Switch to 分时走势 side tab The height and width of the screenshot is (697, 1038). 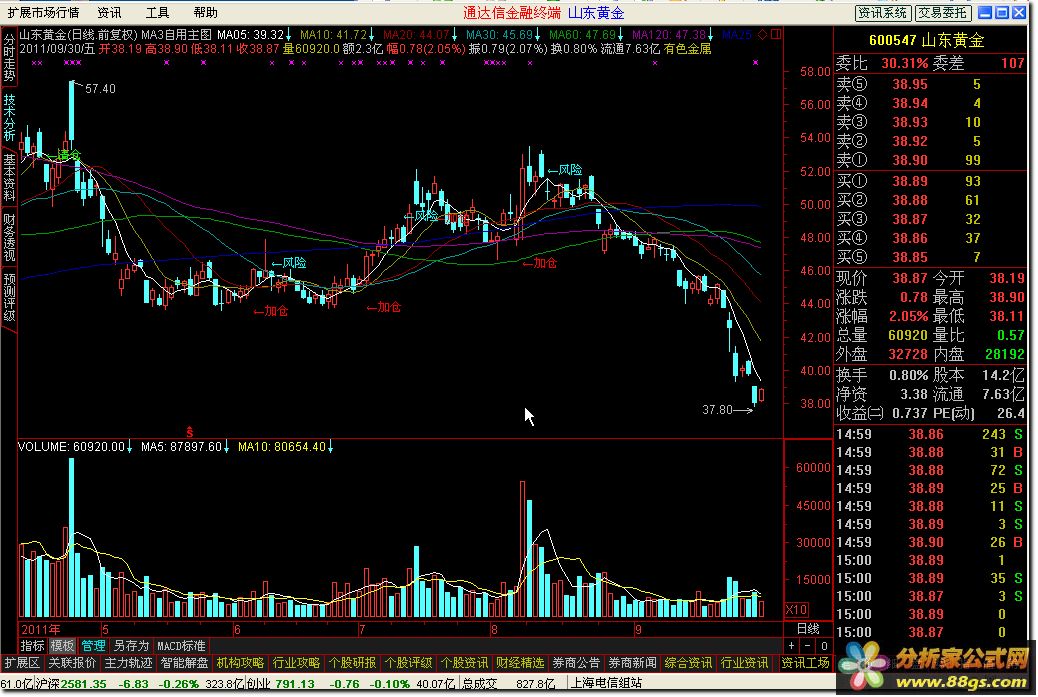pyautogui.click(x=9, y=57)
